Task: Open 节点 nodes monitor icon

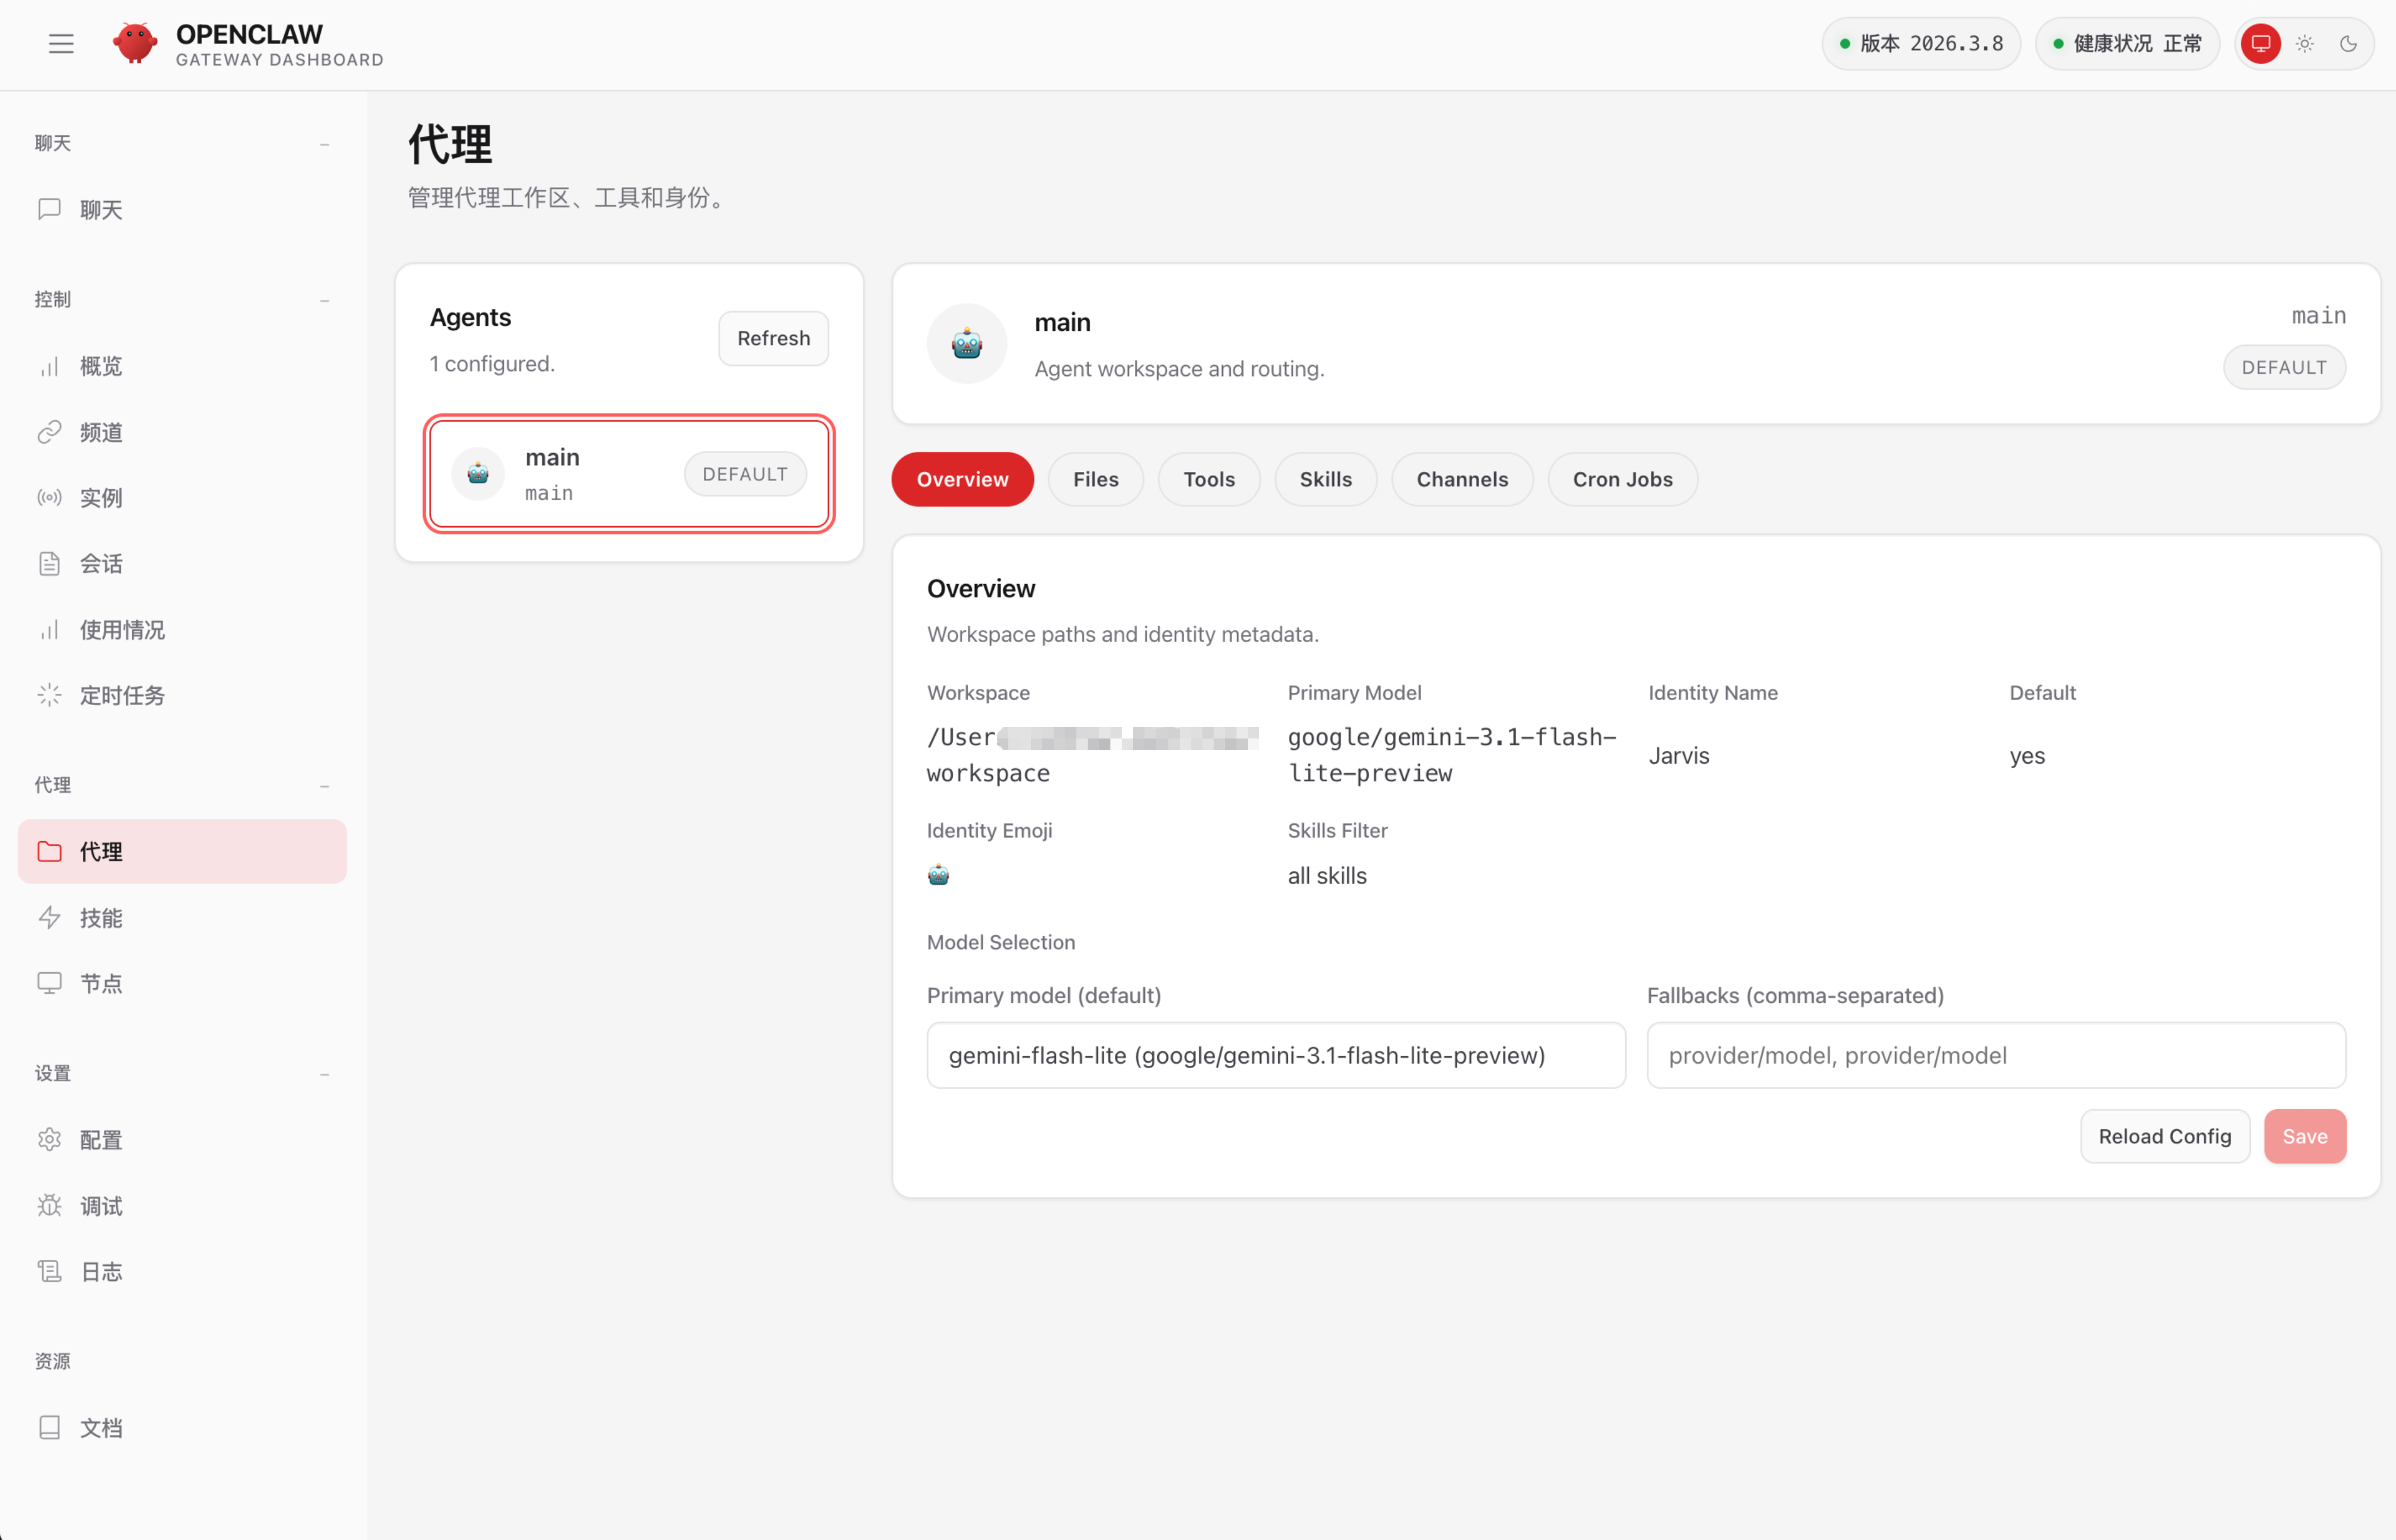Action: pos(49,983)
